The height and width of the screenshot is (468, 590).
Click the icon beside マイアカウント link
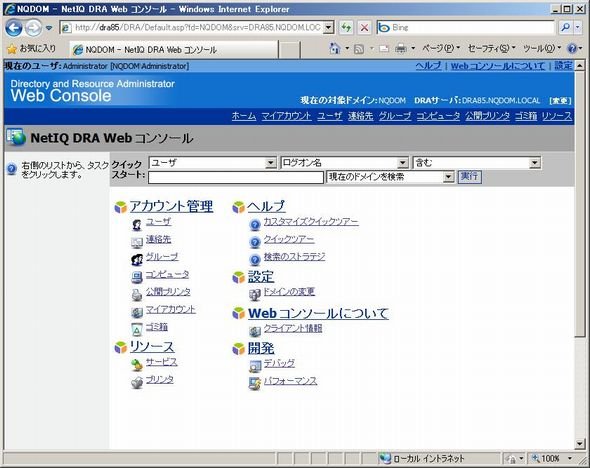[137, 312]
